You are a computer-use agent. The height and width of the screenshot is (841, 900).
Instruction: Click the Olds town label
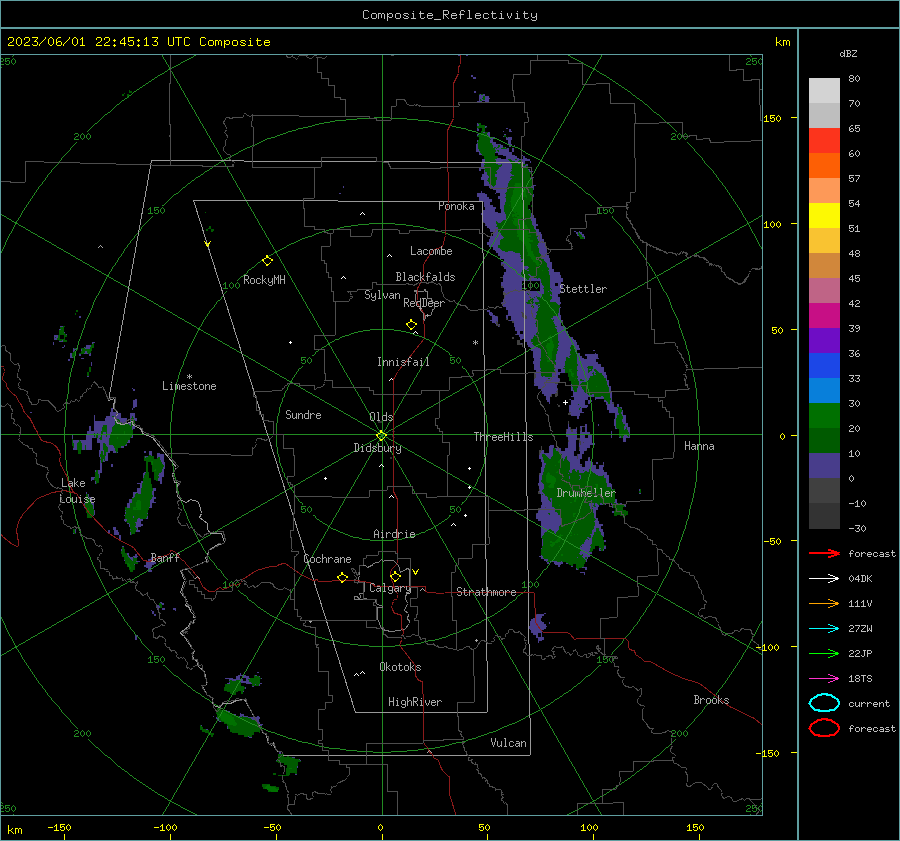coord(381,417)
